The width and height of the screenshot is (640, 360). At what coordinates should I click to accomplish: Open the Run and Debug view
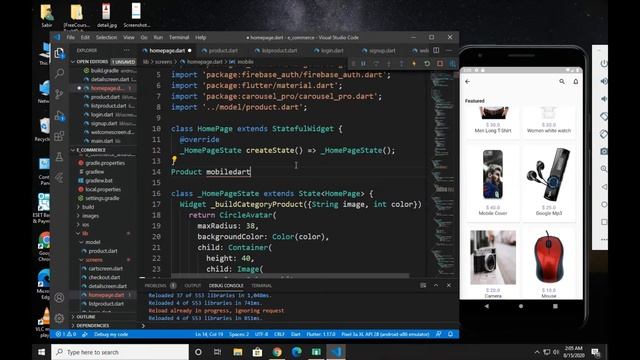[x=59, y=116]
